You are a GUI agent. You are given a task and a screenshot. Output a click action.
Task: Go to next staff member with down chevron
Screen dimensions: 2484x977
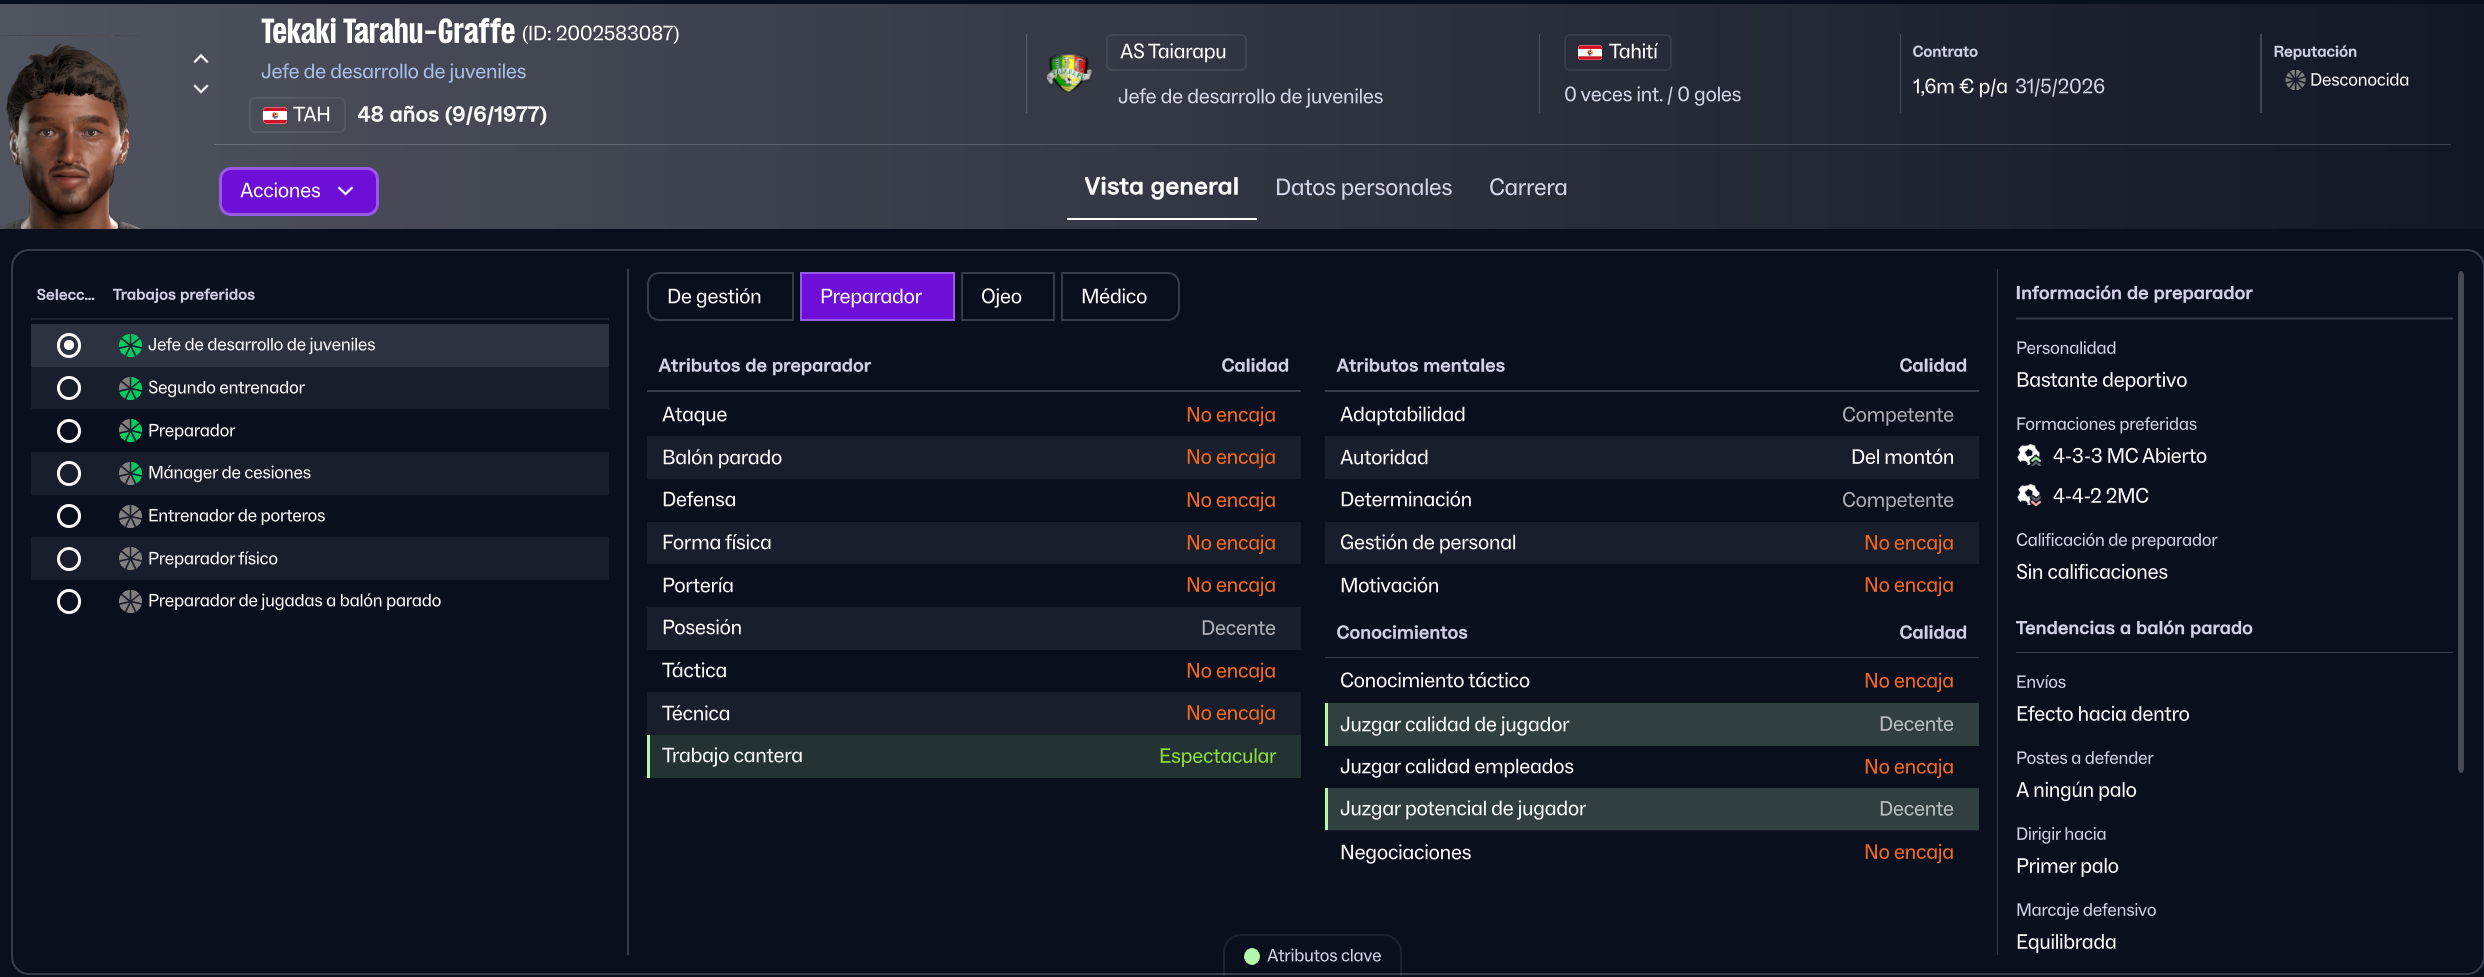click(x=201, y=89)
